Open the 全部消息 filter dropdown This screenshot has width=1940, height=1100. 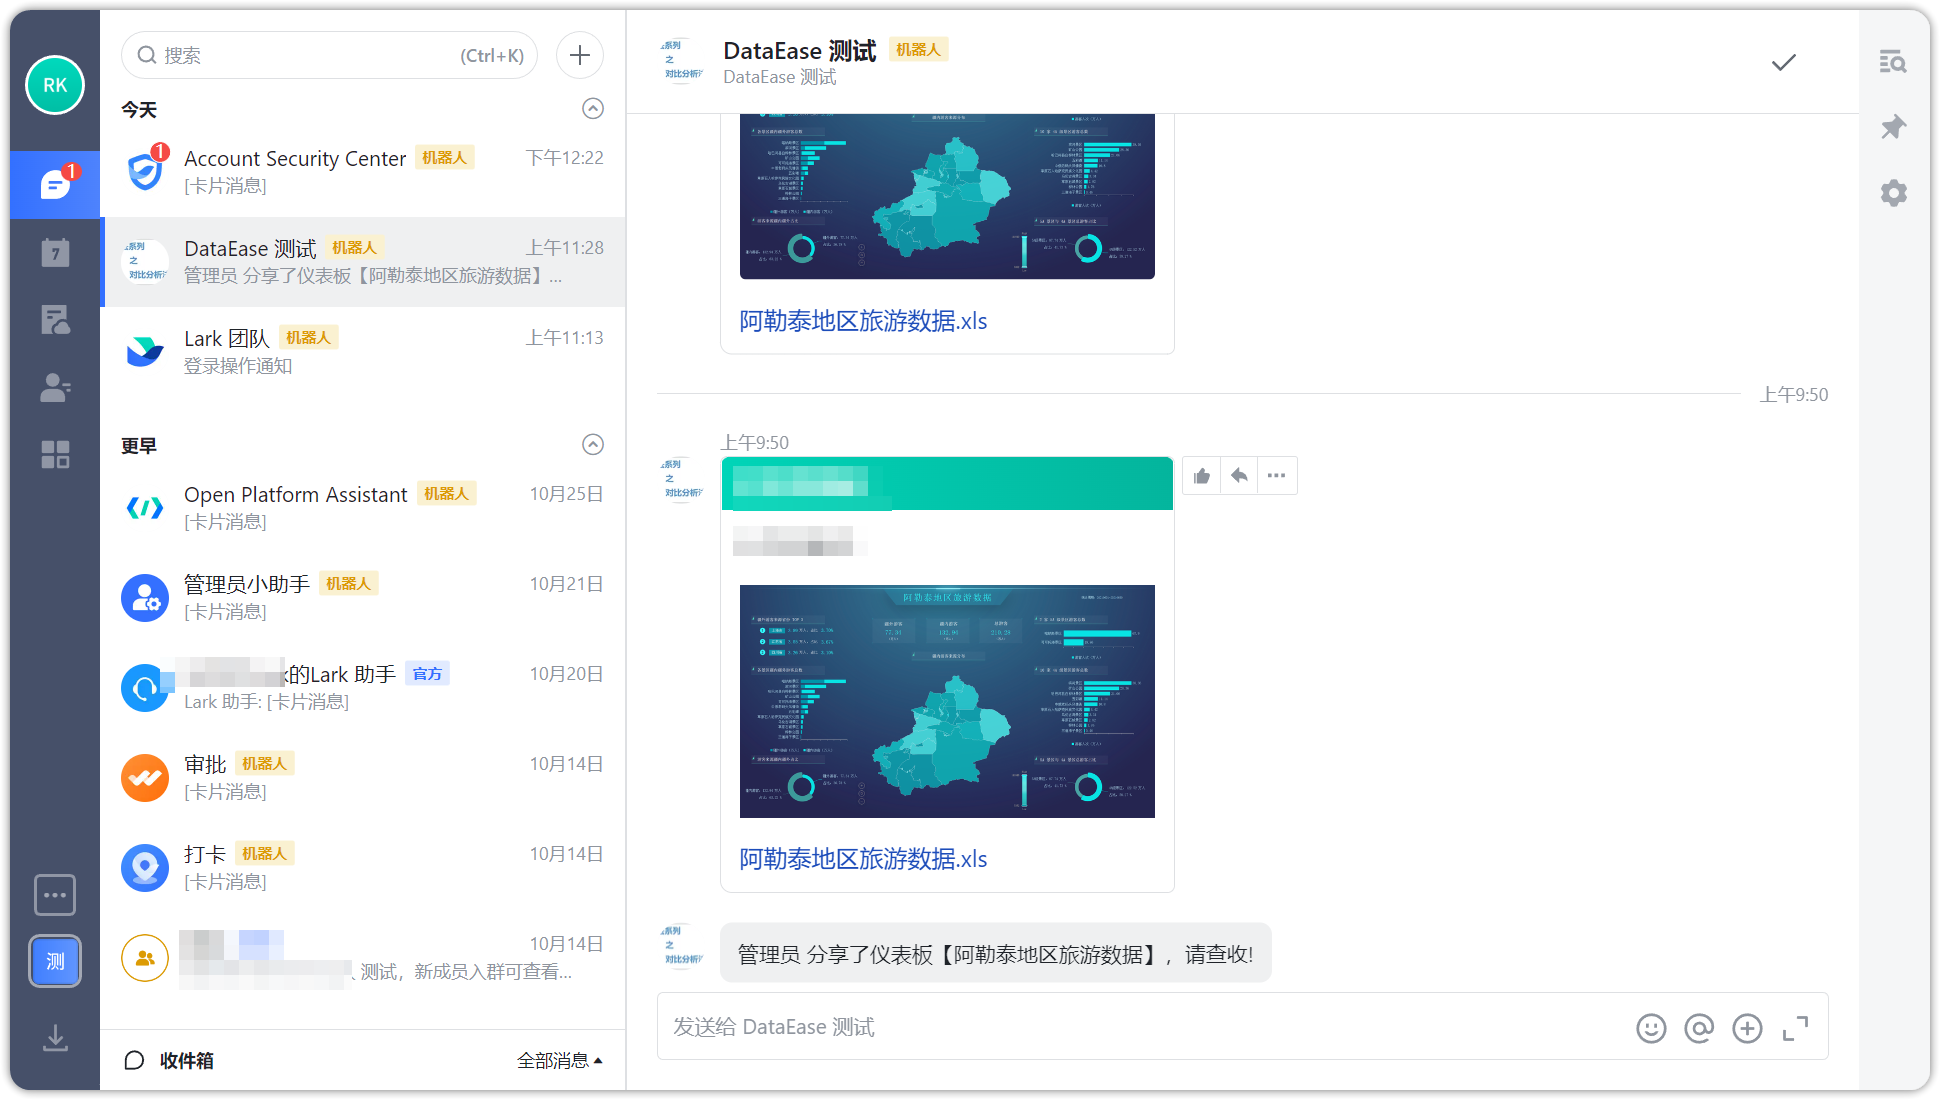[560, 1060]
